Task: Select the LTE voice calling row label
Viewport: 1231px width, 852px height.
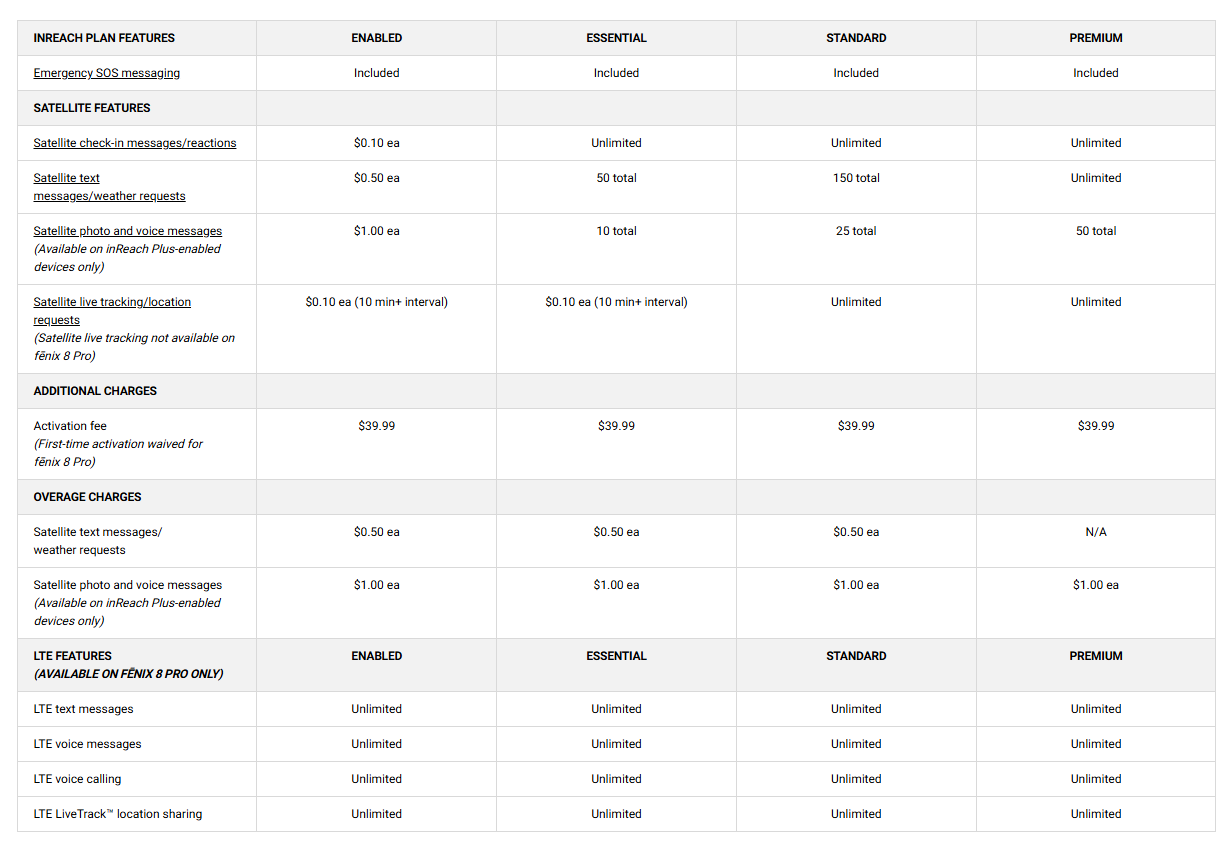Action: (x=77, y=779)
